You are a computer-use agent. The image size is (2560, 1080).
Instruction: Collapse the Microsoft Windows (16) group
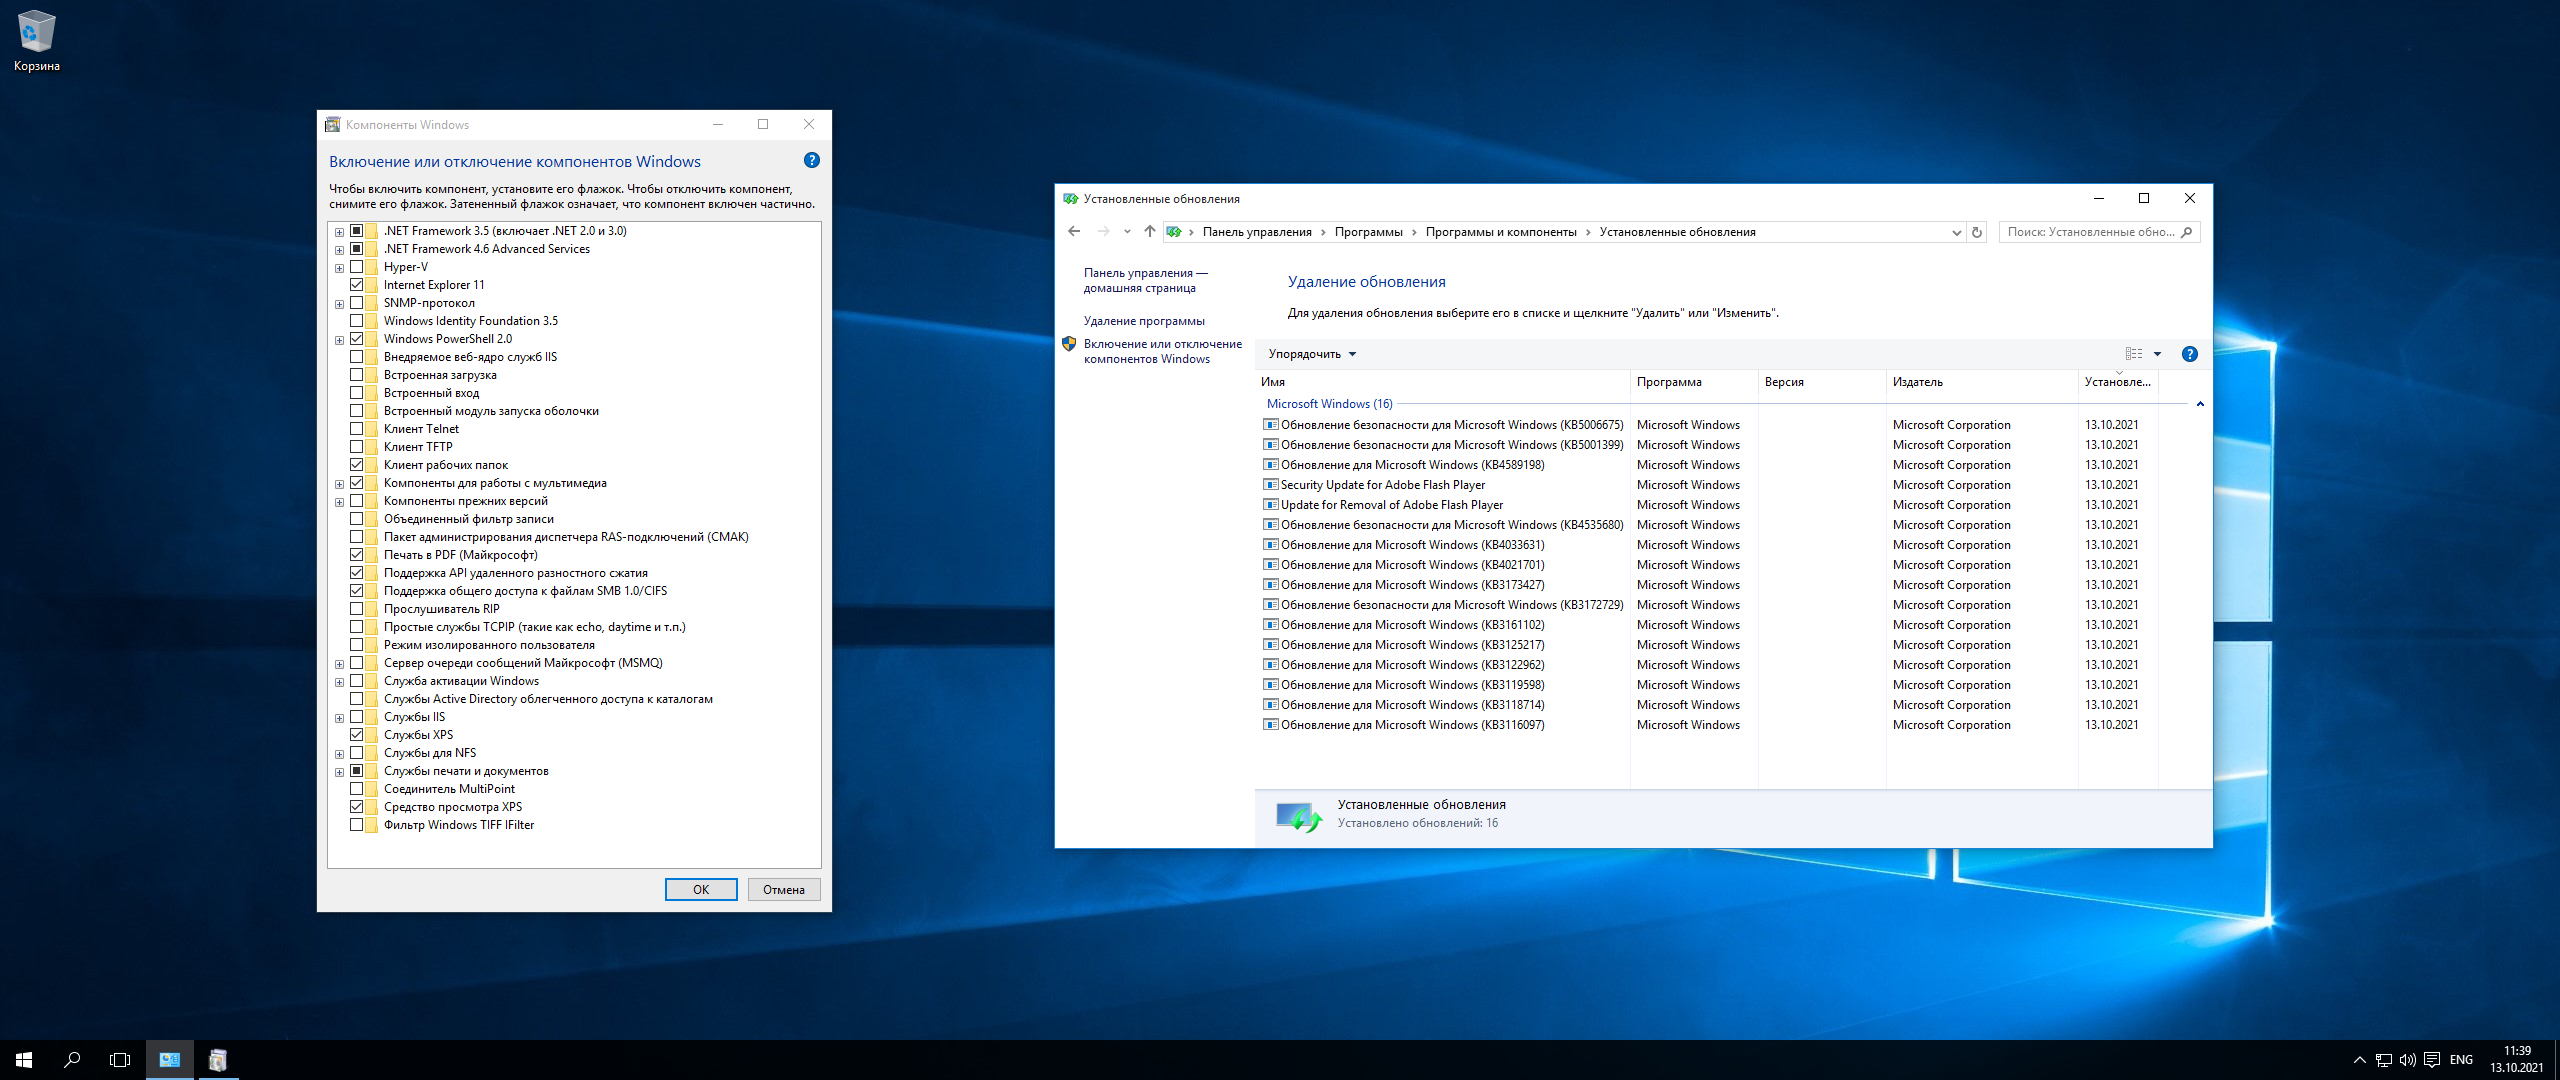click(2200, 404)
